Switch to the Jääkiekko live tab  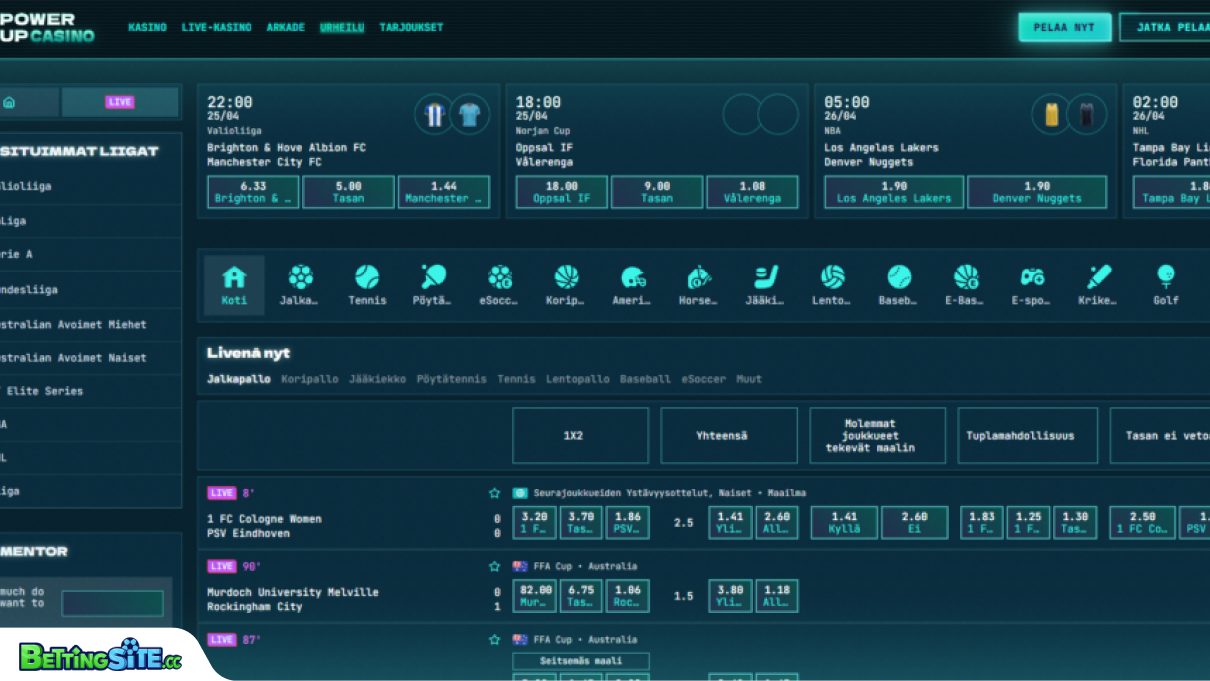click(x=378, y=379)
